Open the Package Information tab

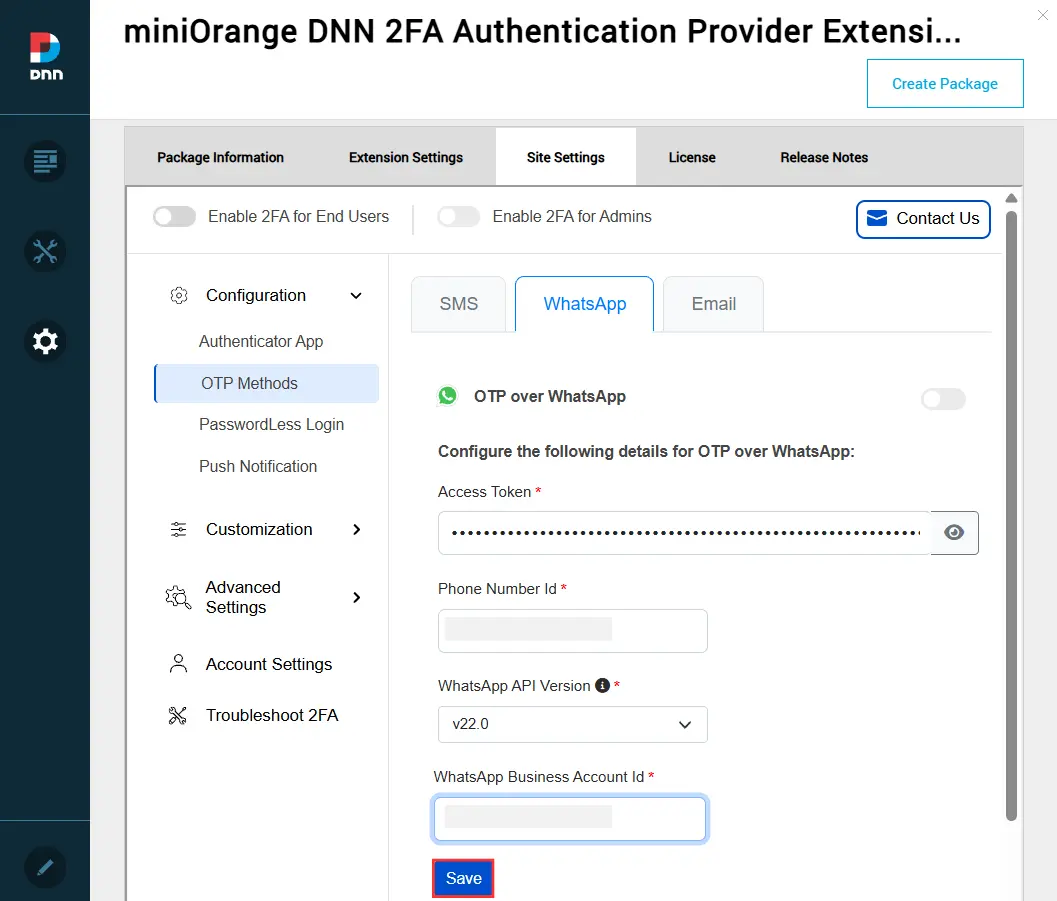[220, 157]
